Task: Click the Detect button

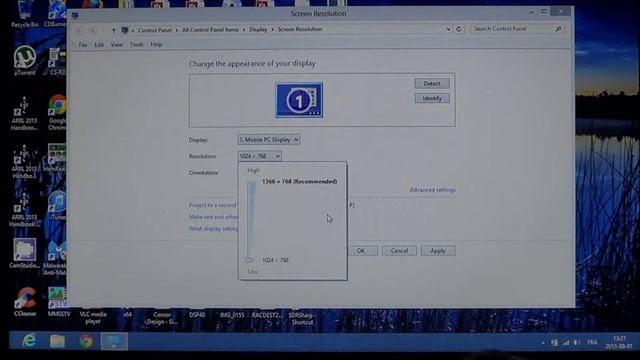Action: pyautogui.click(x=432, y=84)
